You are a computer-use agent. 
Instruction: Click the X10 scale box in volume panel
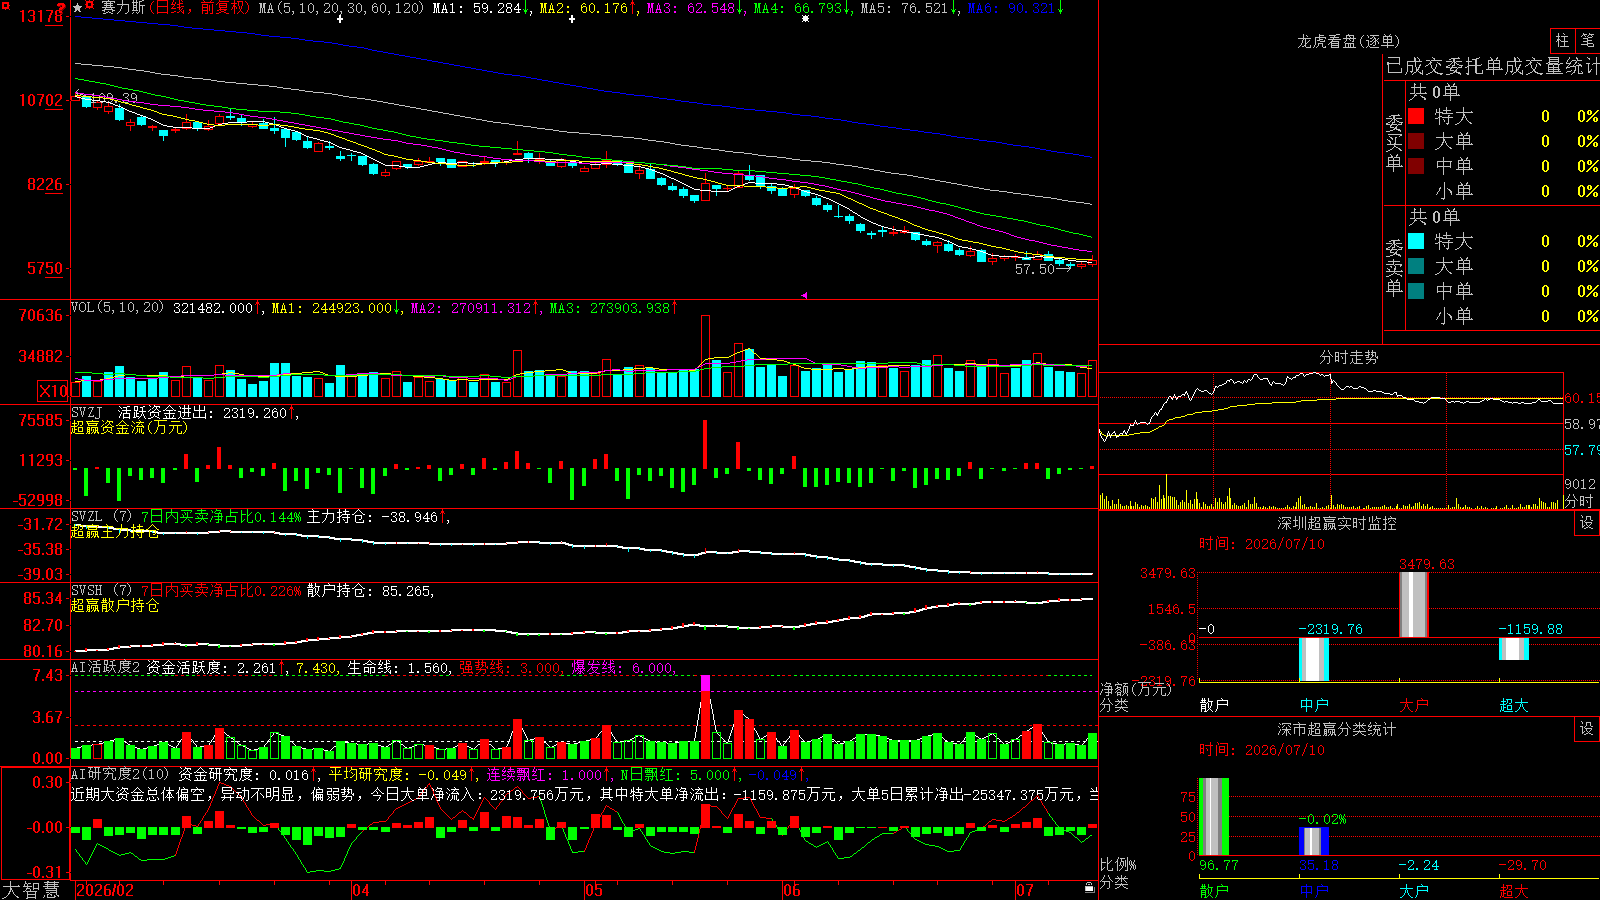click(54, 391)
